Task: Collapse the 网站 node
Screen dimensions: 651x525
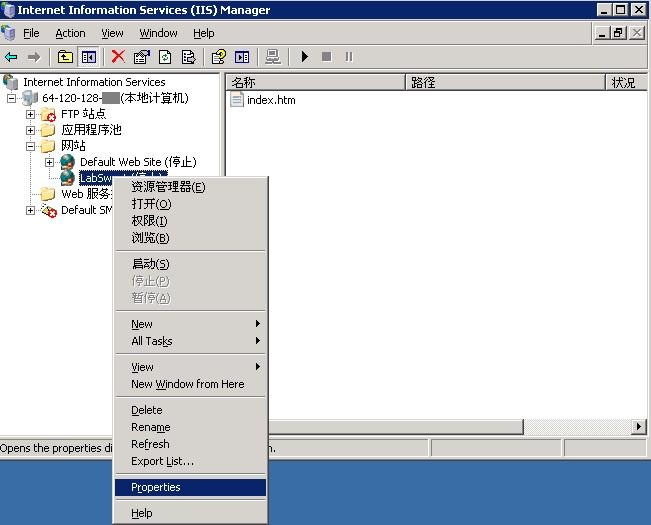Action: click(30, 146)
